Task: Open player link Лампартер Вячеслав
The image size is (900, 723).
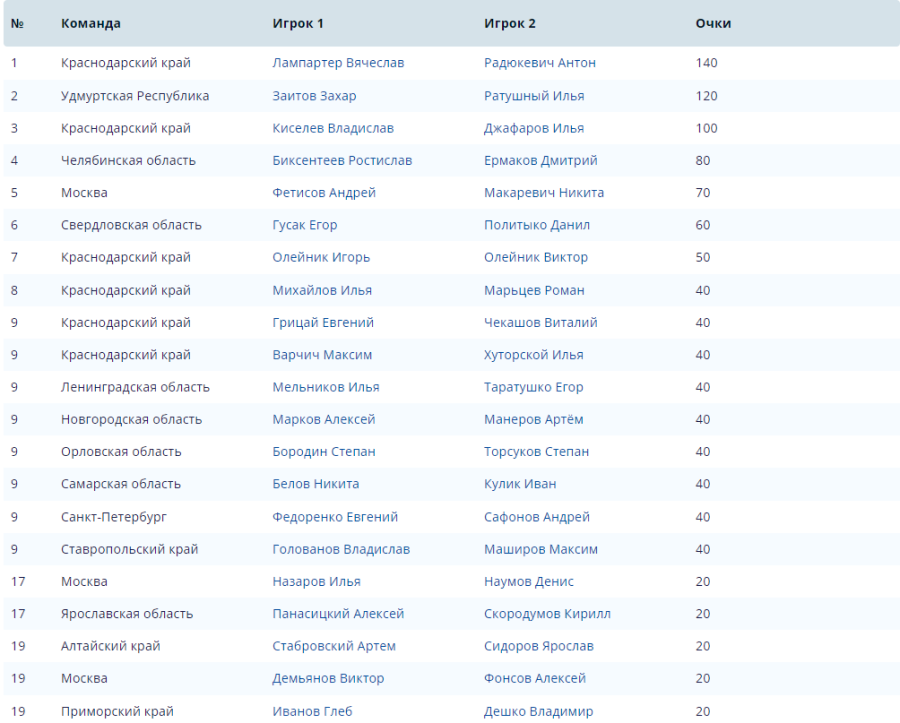Action: (x=338, y=63)
